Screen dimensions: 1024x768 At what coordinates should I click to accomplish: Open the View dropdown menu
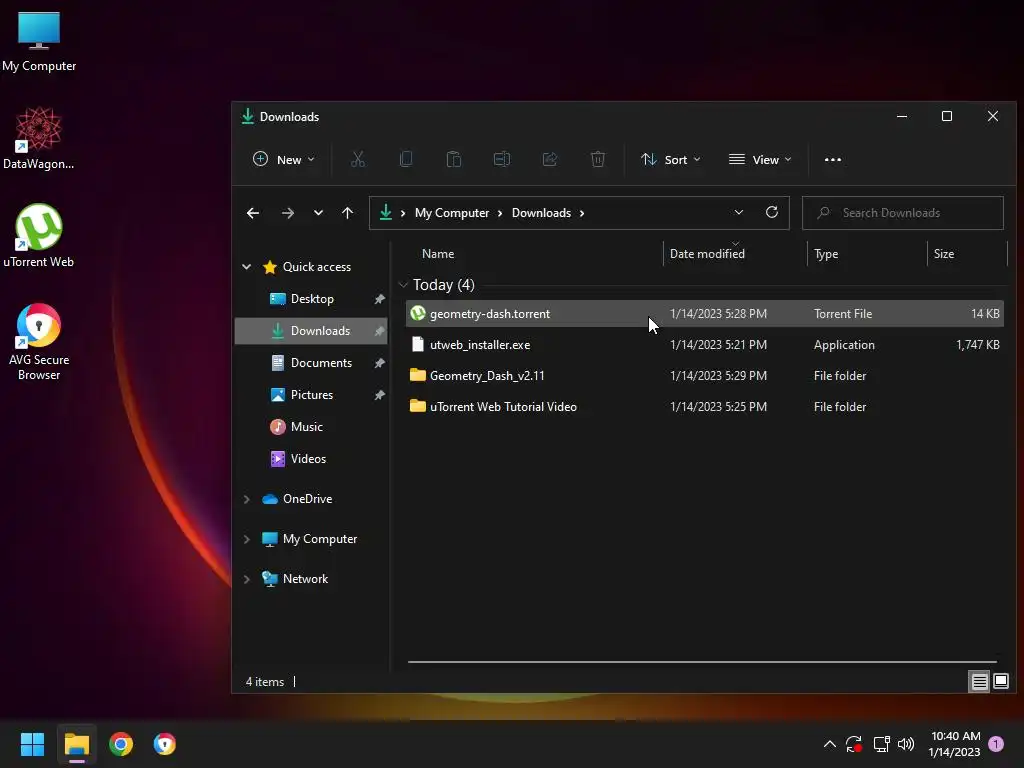[760, 159]
